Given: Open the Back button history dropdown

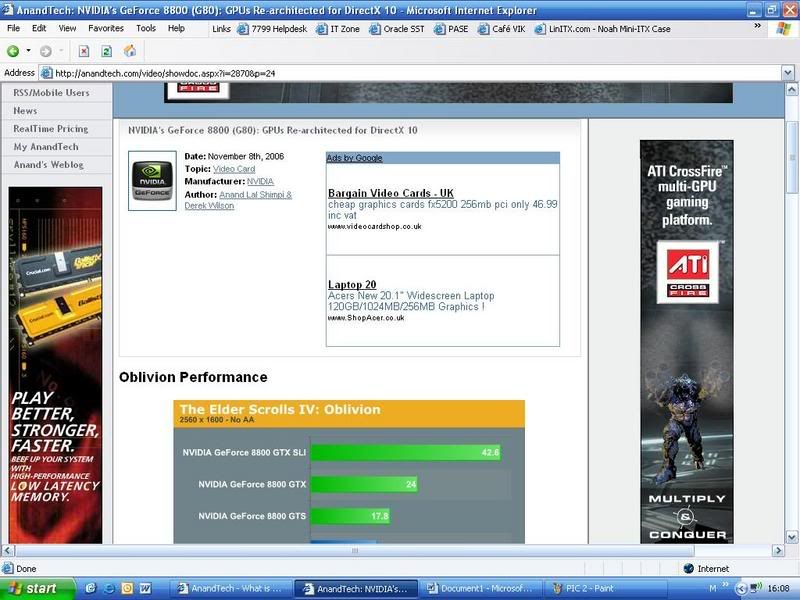Looking at the screenshot, I should 29,51.
